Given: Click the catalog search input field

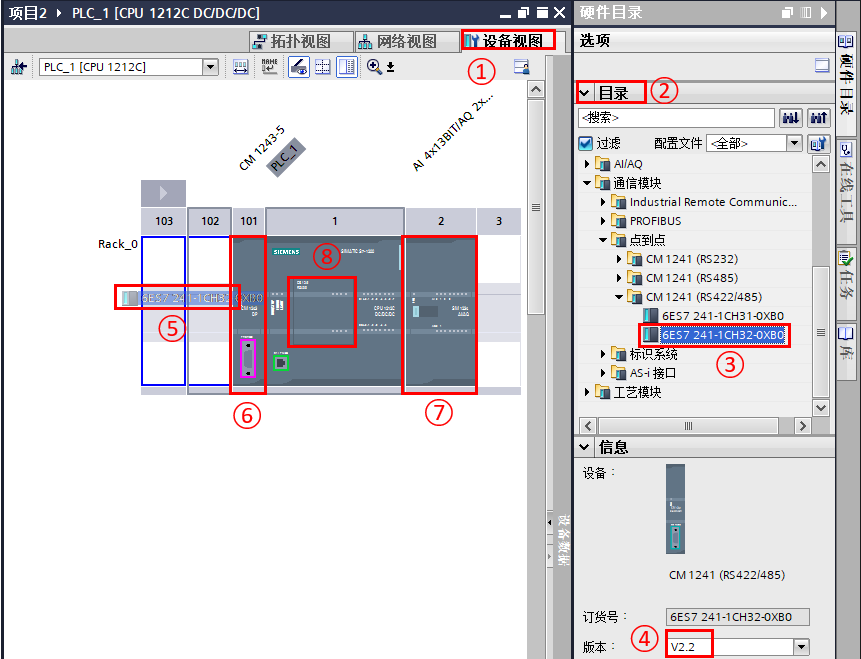Looking at the screenshot, I should tap(676, 118).
